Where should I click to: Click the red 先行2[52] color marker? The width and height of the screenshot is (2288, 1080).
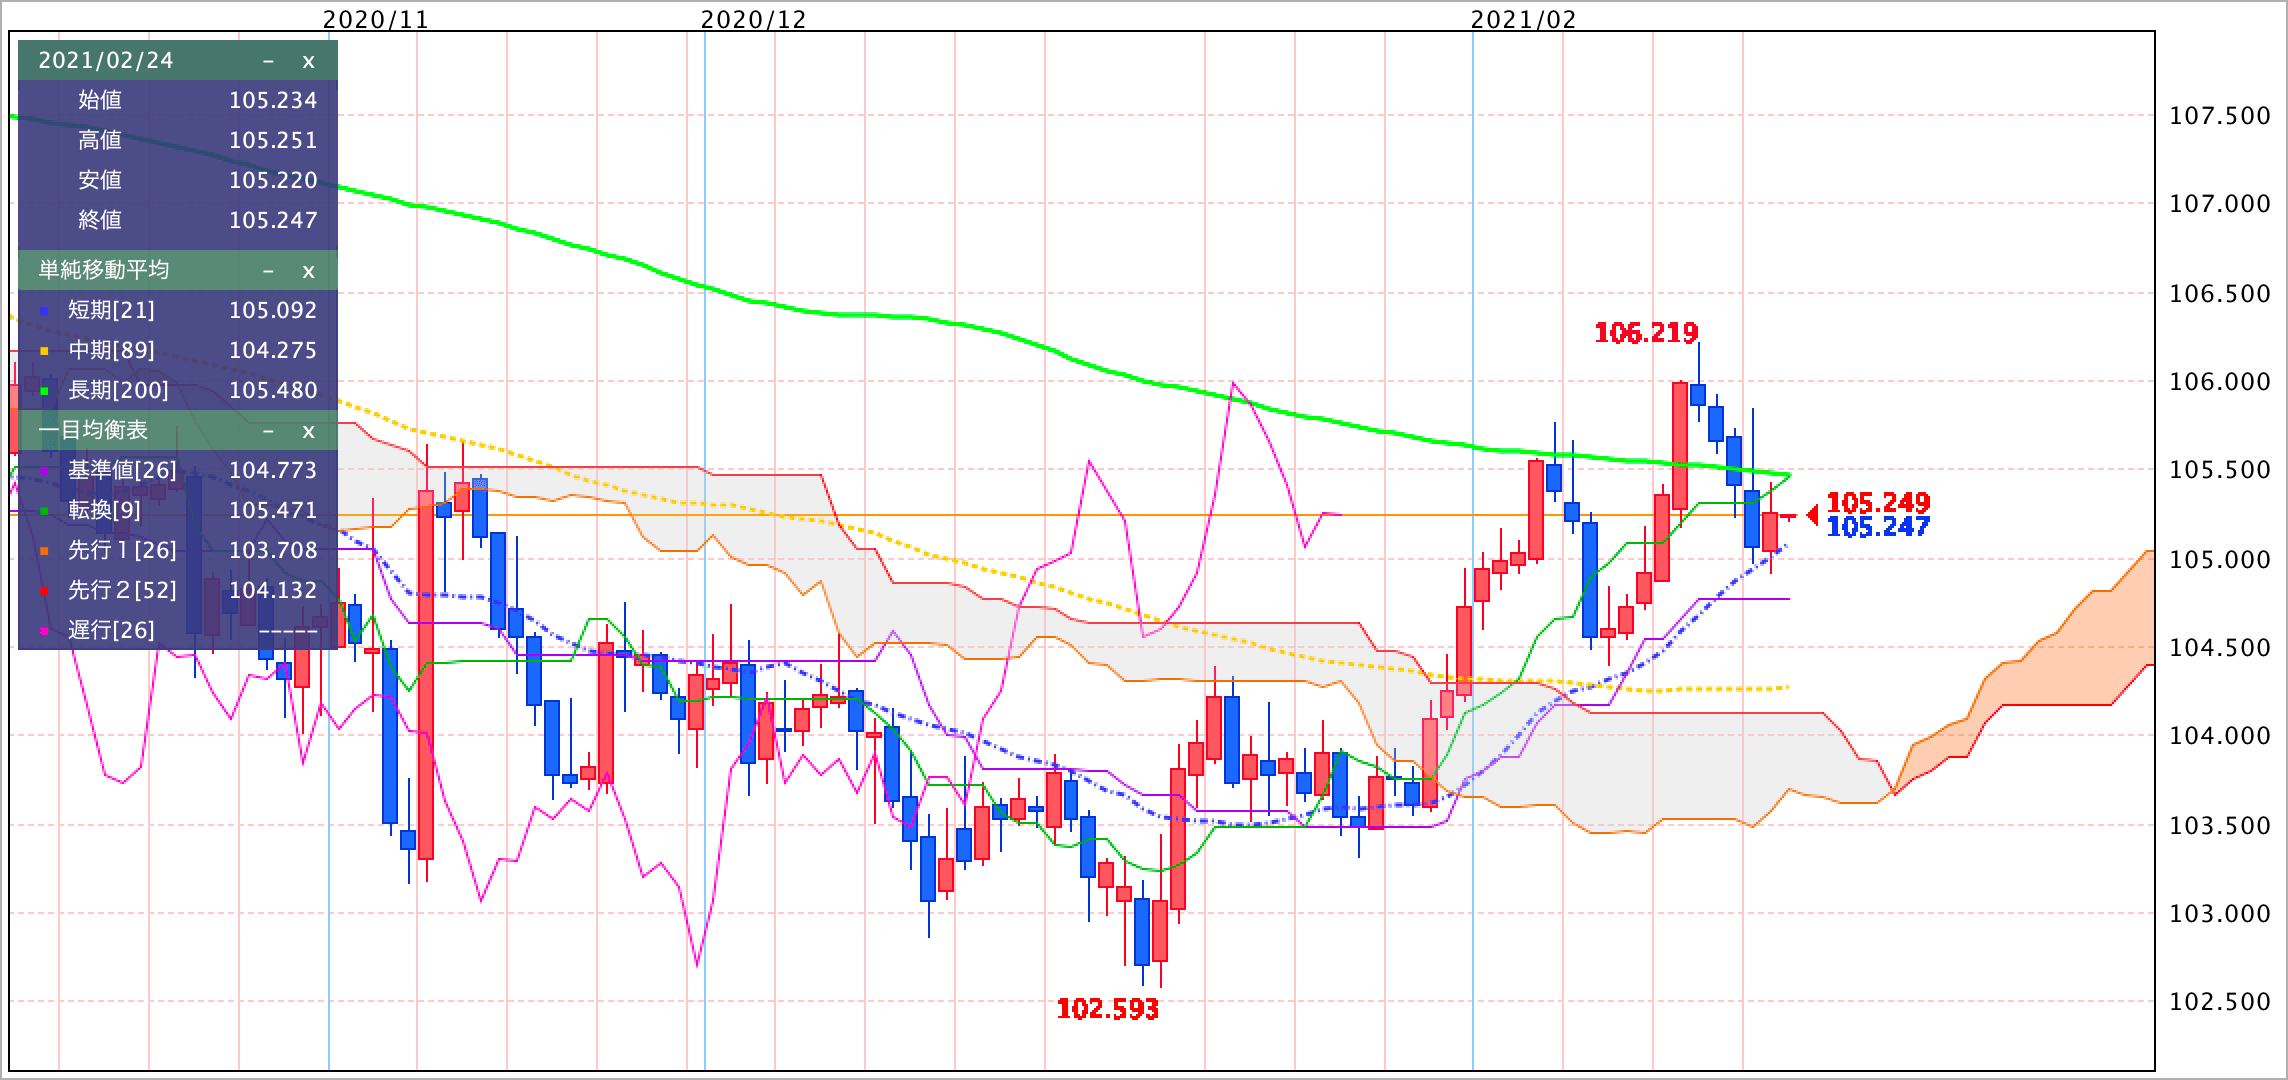tap(43, 592)
